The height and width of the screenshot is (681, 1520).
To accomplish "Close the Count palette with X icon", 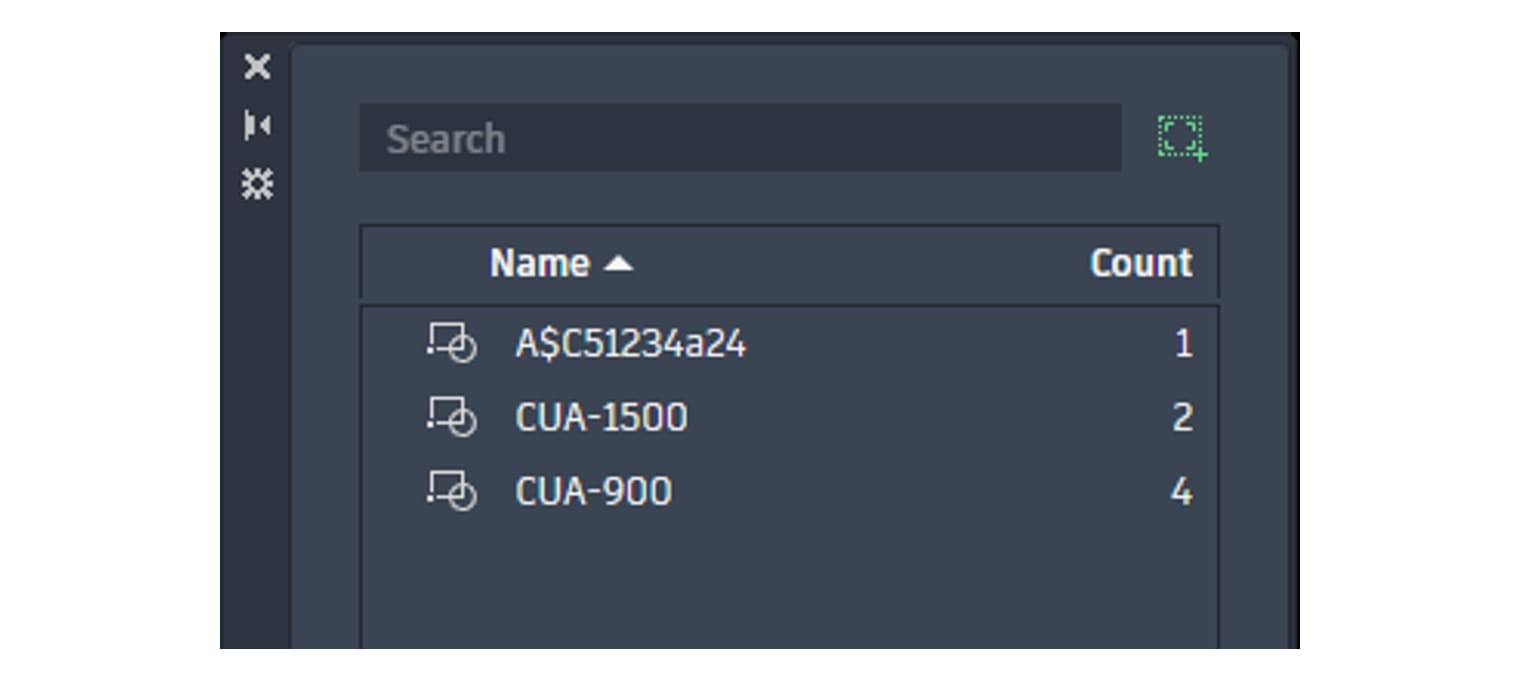I will point(257,67).
